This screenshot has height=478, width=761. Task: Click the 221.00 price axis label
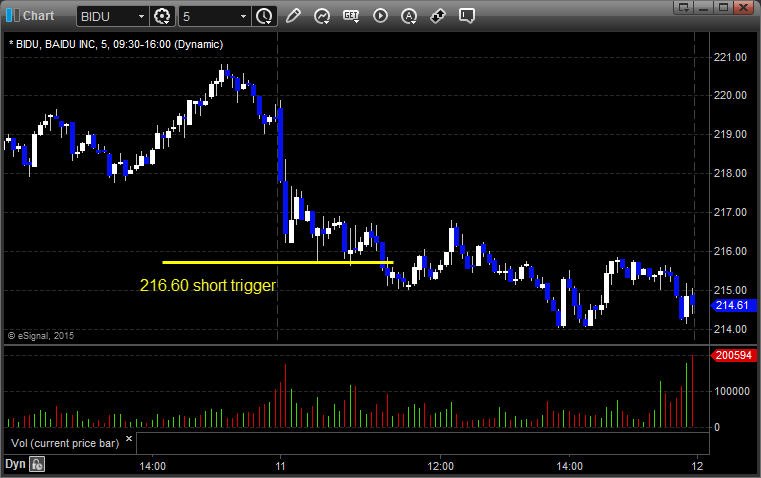click(730, 57)
